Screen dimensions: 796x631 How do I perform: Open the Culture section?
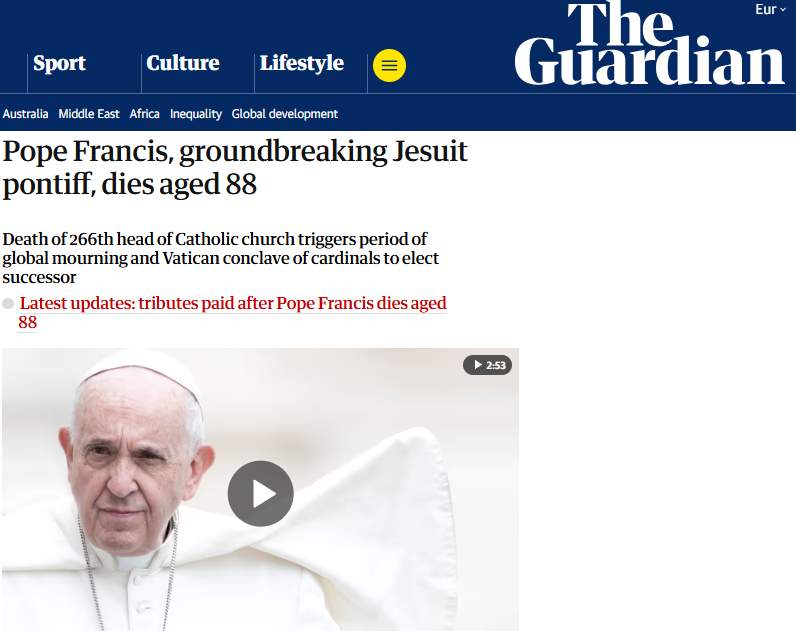[183, 63]
